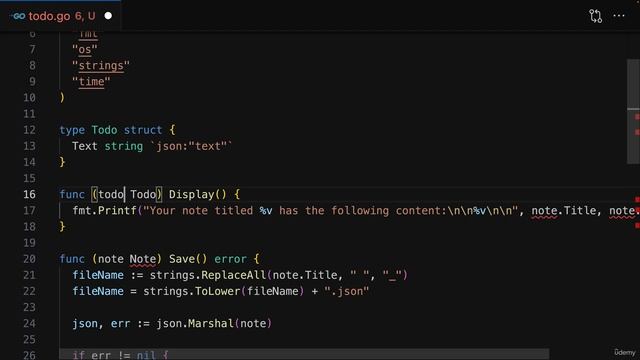Click the struct keyword on line 12
Viewport: 640px width, 360px height.
[x=143, y=130]
